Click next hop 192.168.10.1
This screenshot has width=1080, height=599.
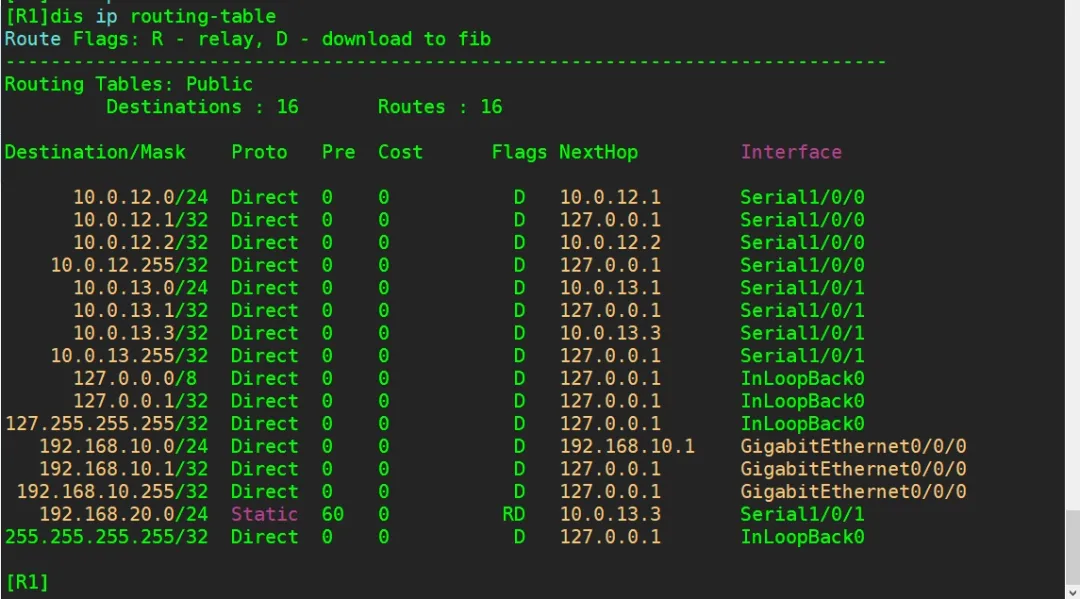point(626,446)
